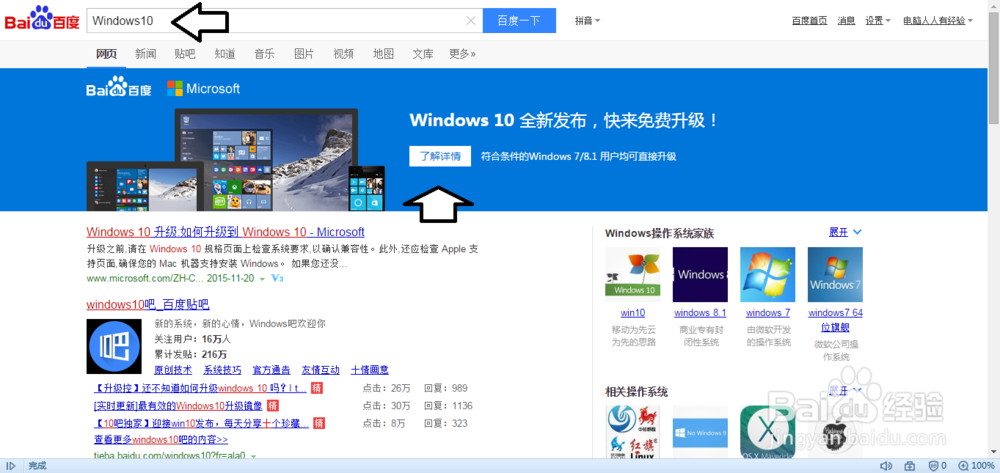Click the Windows 10 devices banner image
The height and width of the screenshot is (473, 1000).
click(x=236, y=159)
